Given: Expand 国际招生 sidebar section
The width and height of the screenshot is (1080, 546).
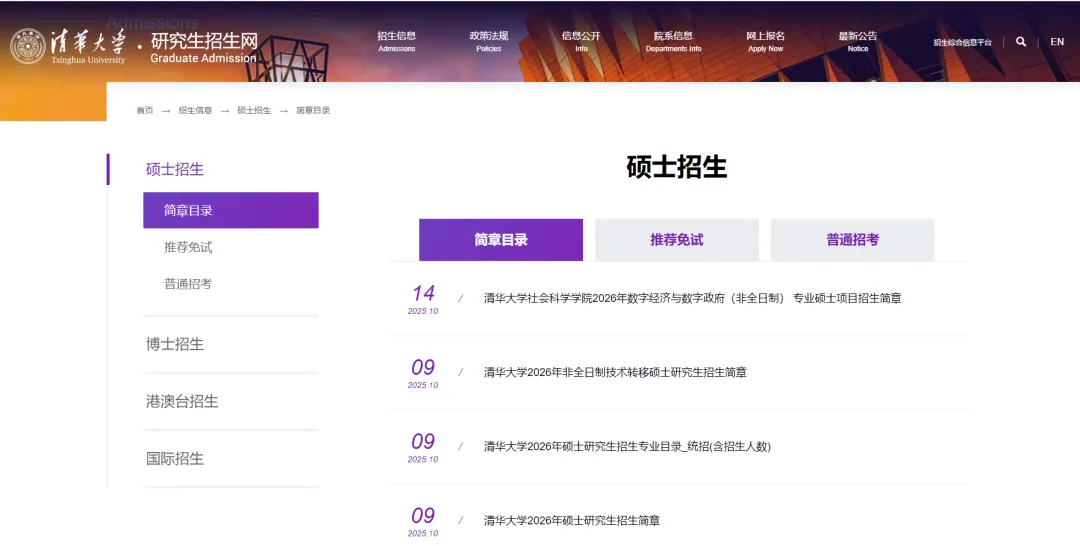Looking at the screenshot, I should click(x=175, y=459).
